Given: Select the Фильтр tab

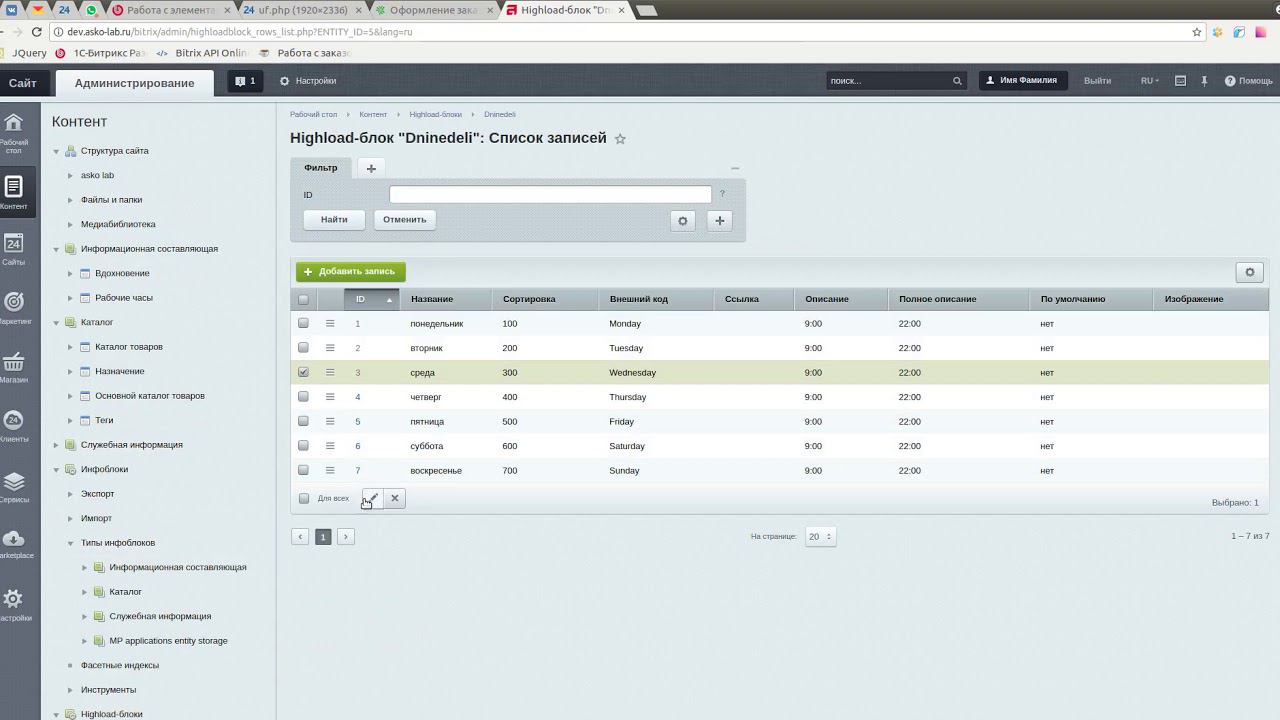Looking at the screenshot, I should pyautogui.click(x=321, y=168).
